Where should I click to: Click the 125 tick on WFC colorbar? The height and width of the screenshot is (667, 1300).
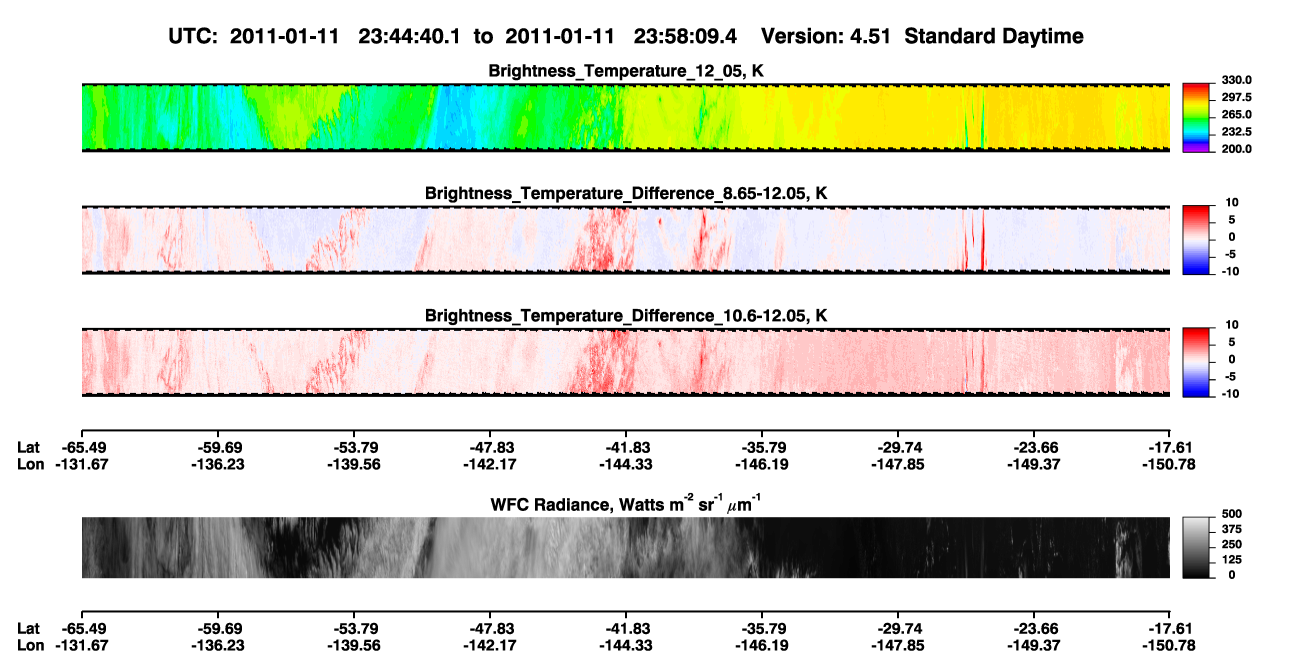1230,559
